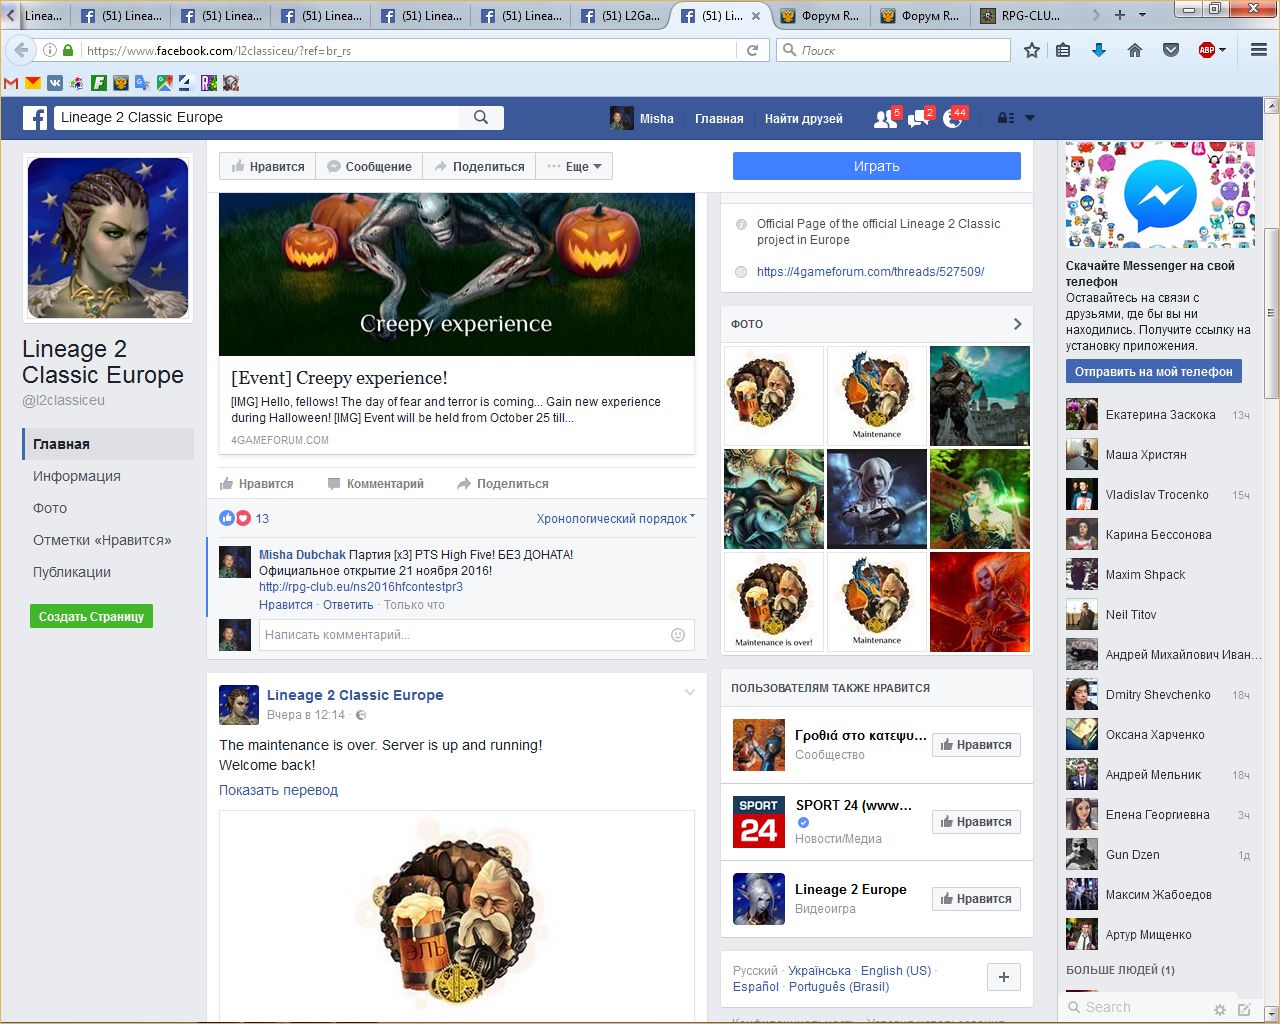The image size is (1280, 1024).
Task: Open the post options arrow for the maintenance post
Action: tap(689, 692)
